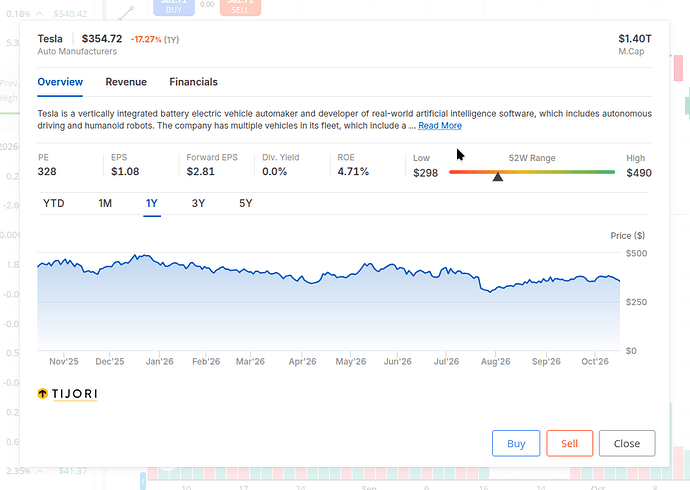Click the -17.27% change value
The image size is (690, 490).
click(x=146, y=40)
